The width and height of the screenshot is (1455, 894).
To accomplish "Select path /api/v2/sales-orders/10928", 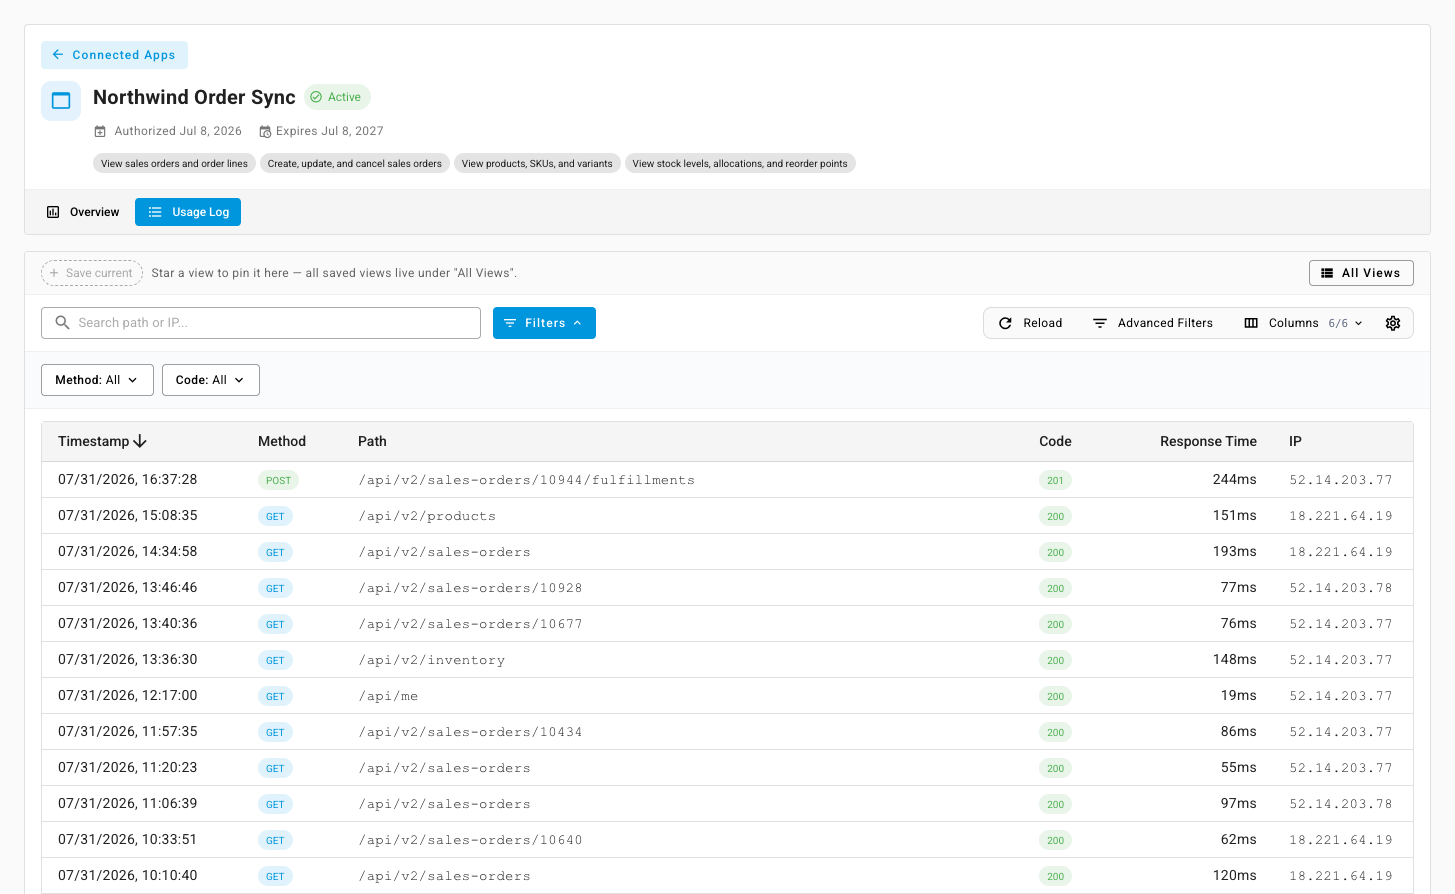I will pyautogui.click(x=470, y=588).
